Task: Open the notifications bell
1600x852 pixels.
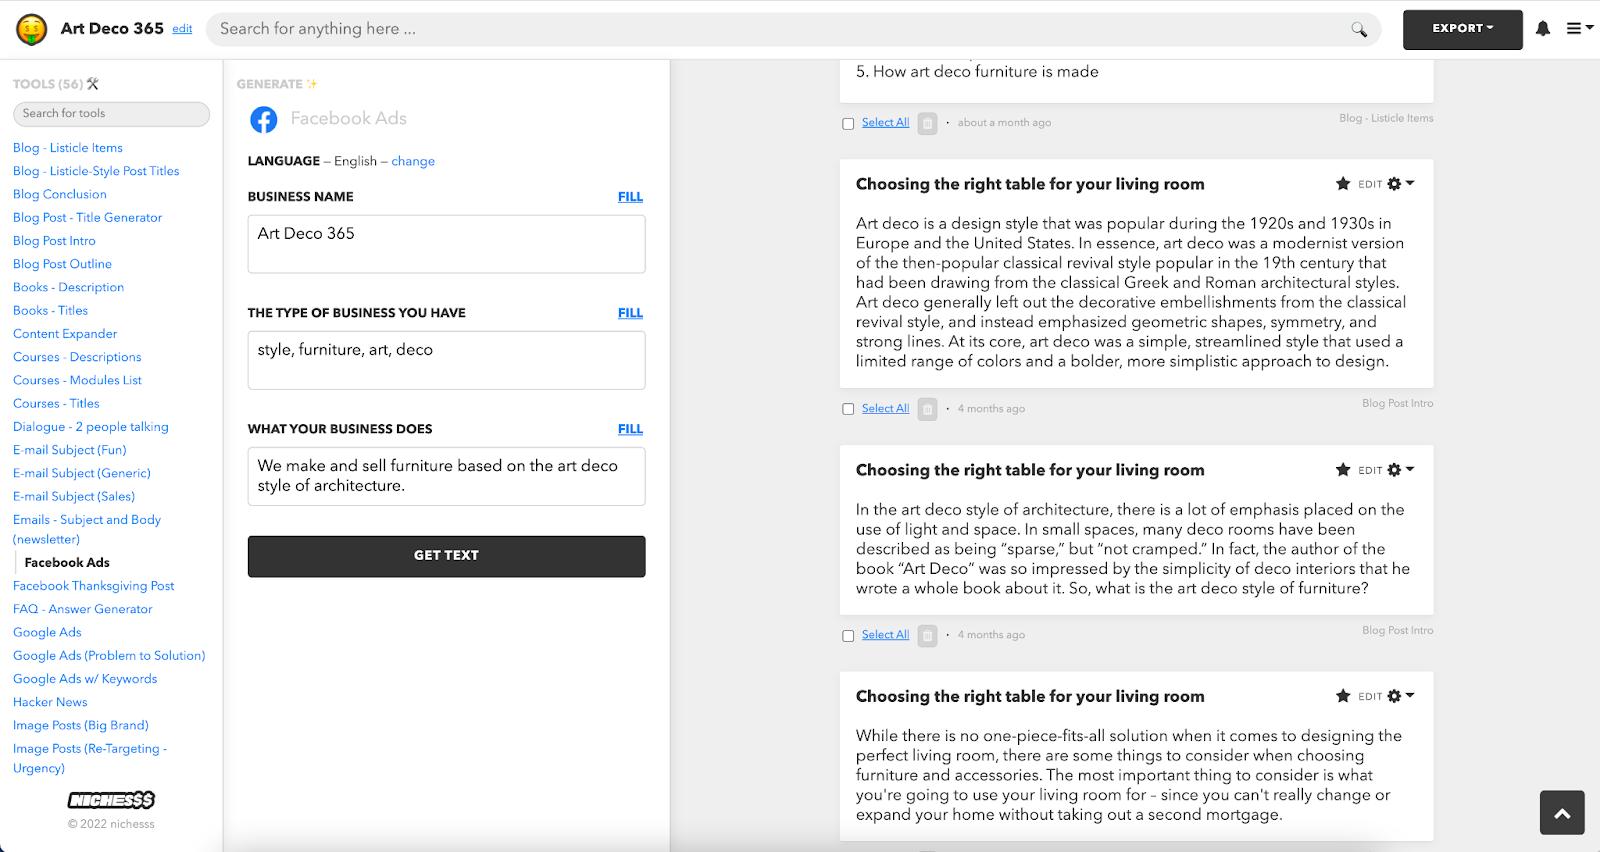Action: pyautogui.click(x=1543, y=29)
